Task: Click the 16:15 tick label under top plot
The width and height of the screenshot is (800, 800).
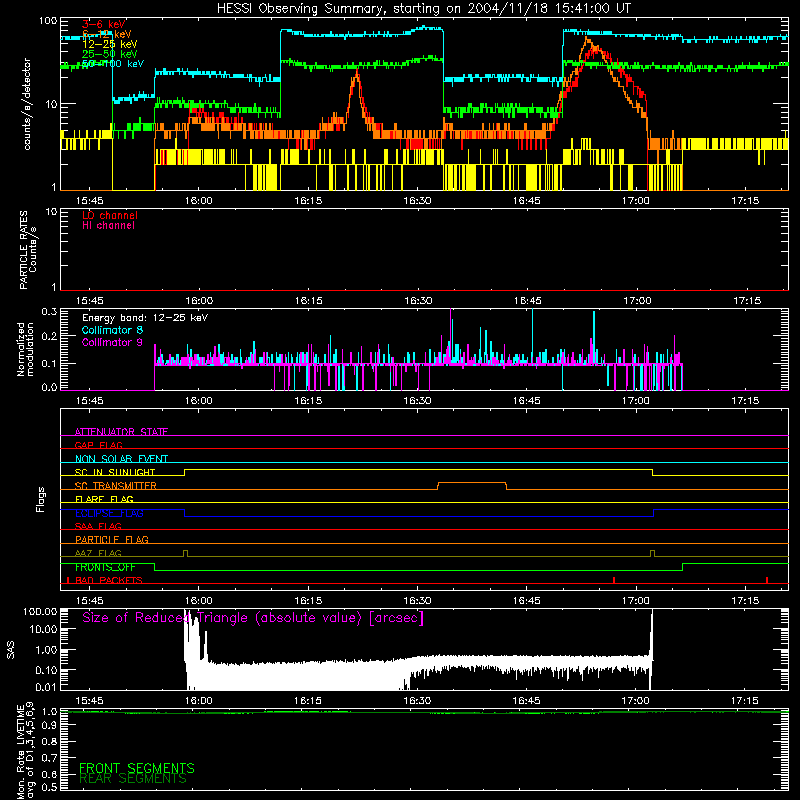Action: 308,201
